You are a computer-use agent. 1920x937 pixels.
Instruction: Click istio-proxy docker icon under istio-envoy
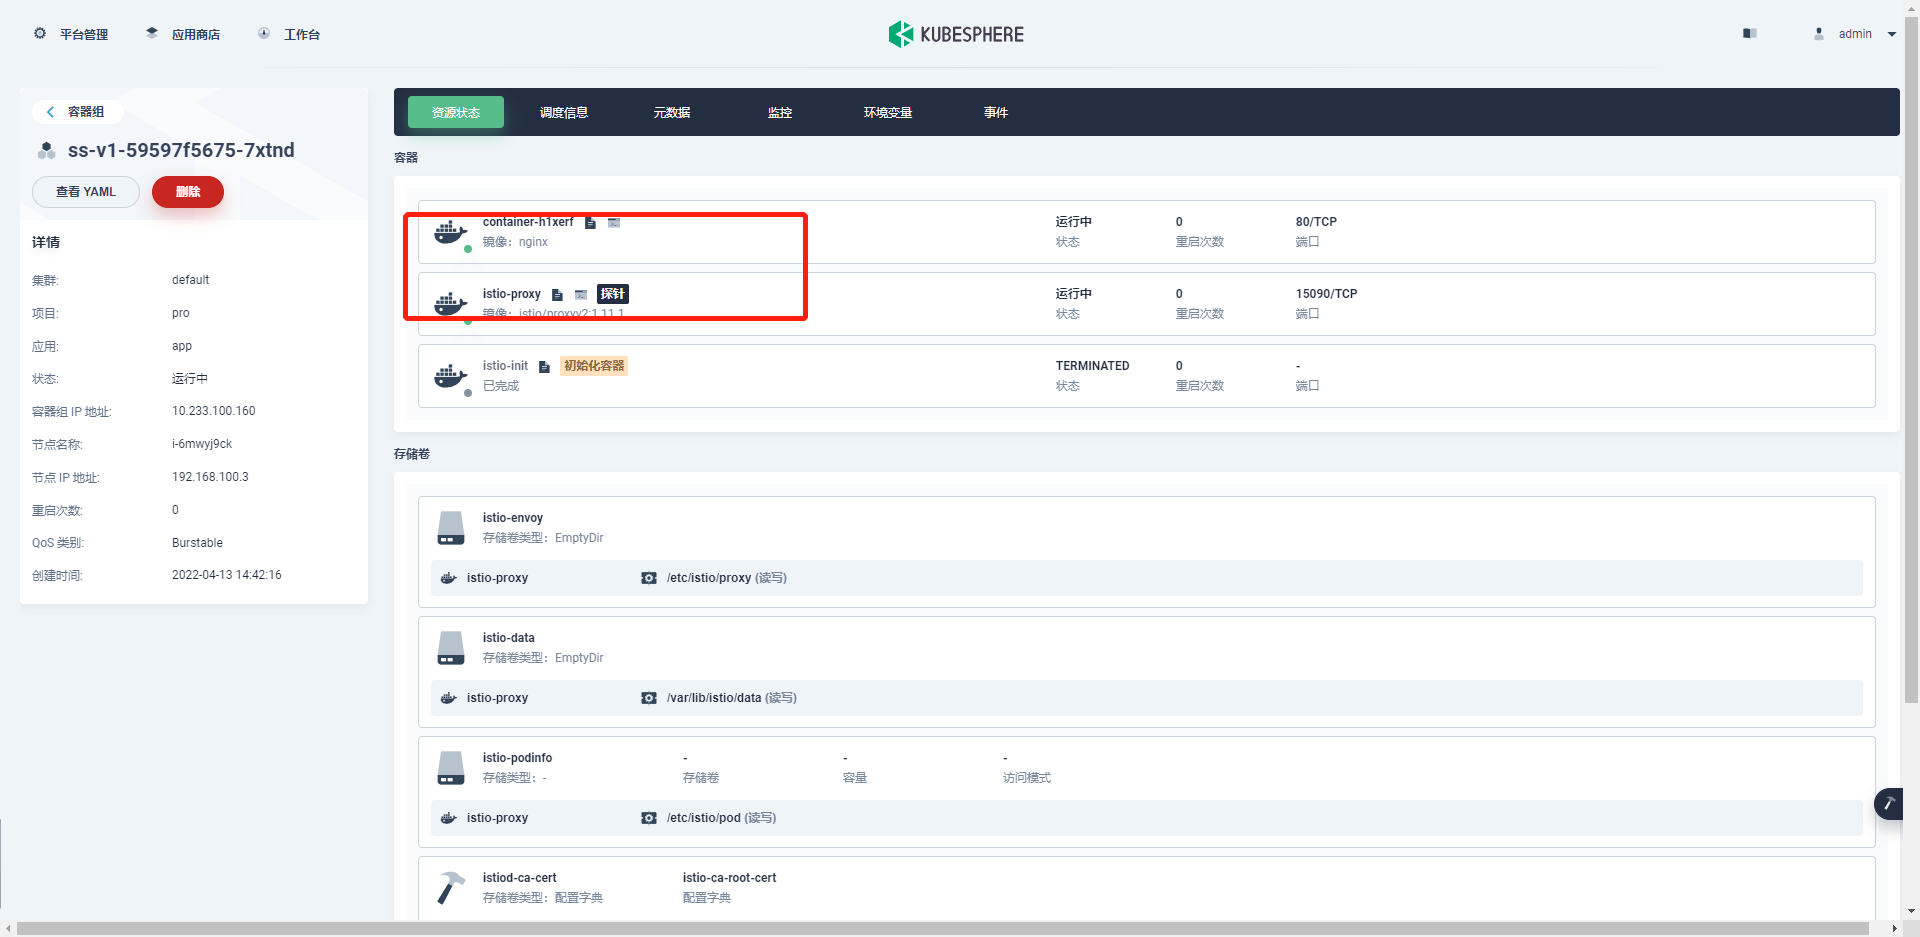449,578
